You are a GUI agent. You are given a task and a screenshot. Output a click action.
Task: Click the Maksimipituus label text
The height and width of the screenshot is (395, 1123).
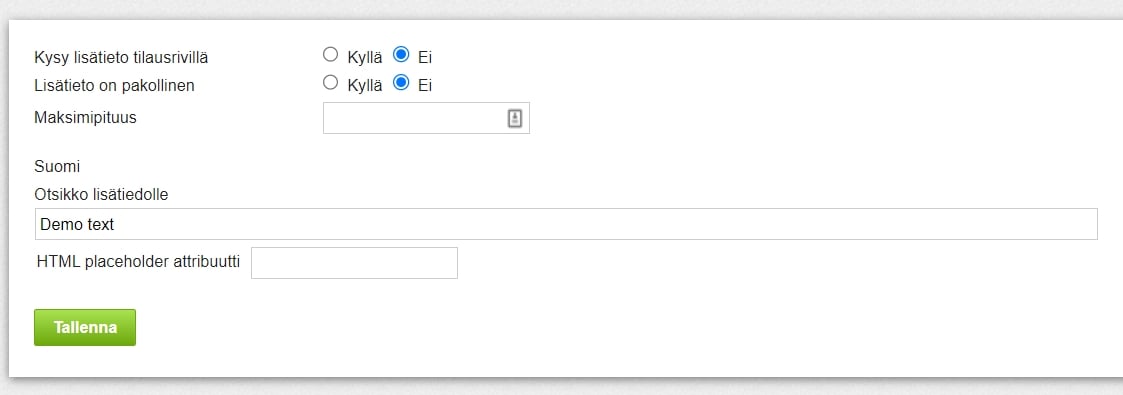[x=85, y=117]
